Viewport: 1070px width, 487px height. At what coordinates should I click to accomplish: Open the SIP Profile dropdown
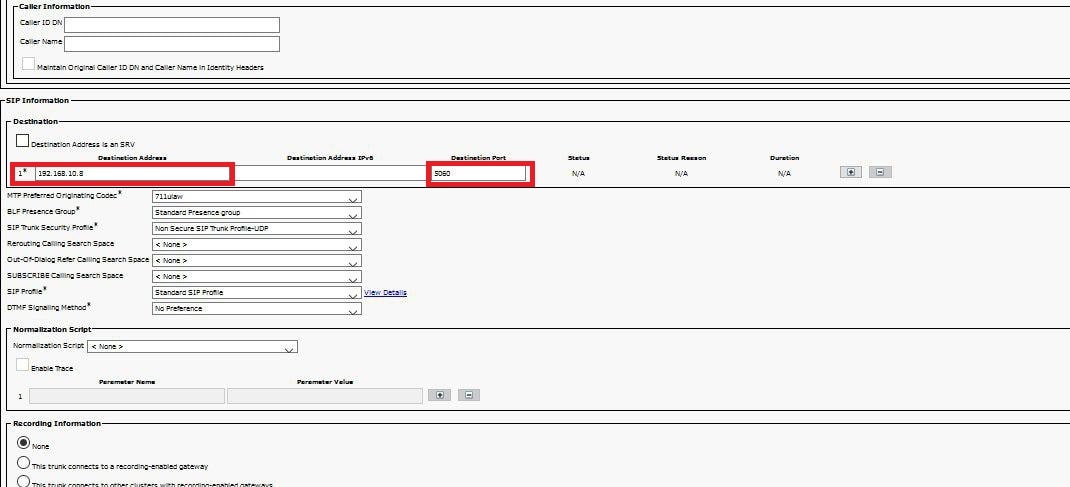257,293
